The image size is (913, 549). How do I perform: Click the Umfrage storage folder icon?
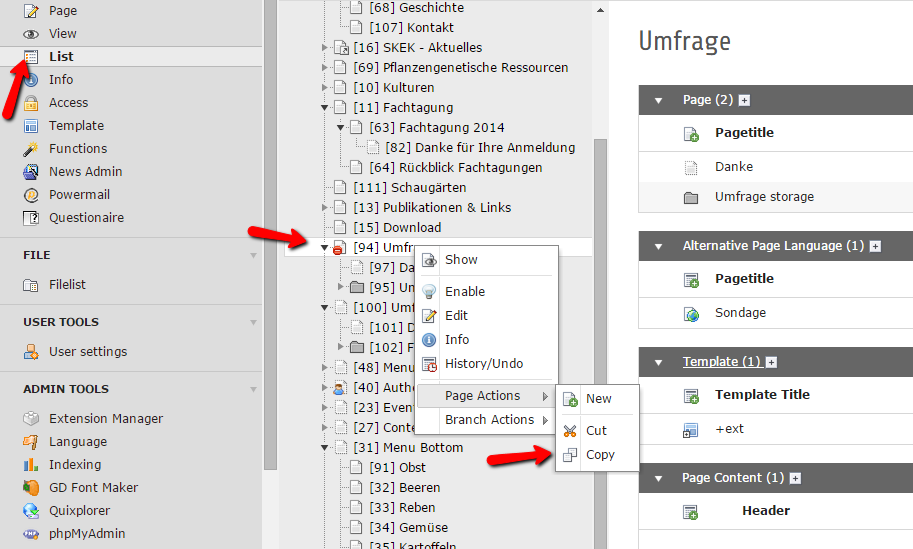tap(691, 197)
